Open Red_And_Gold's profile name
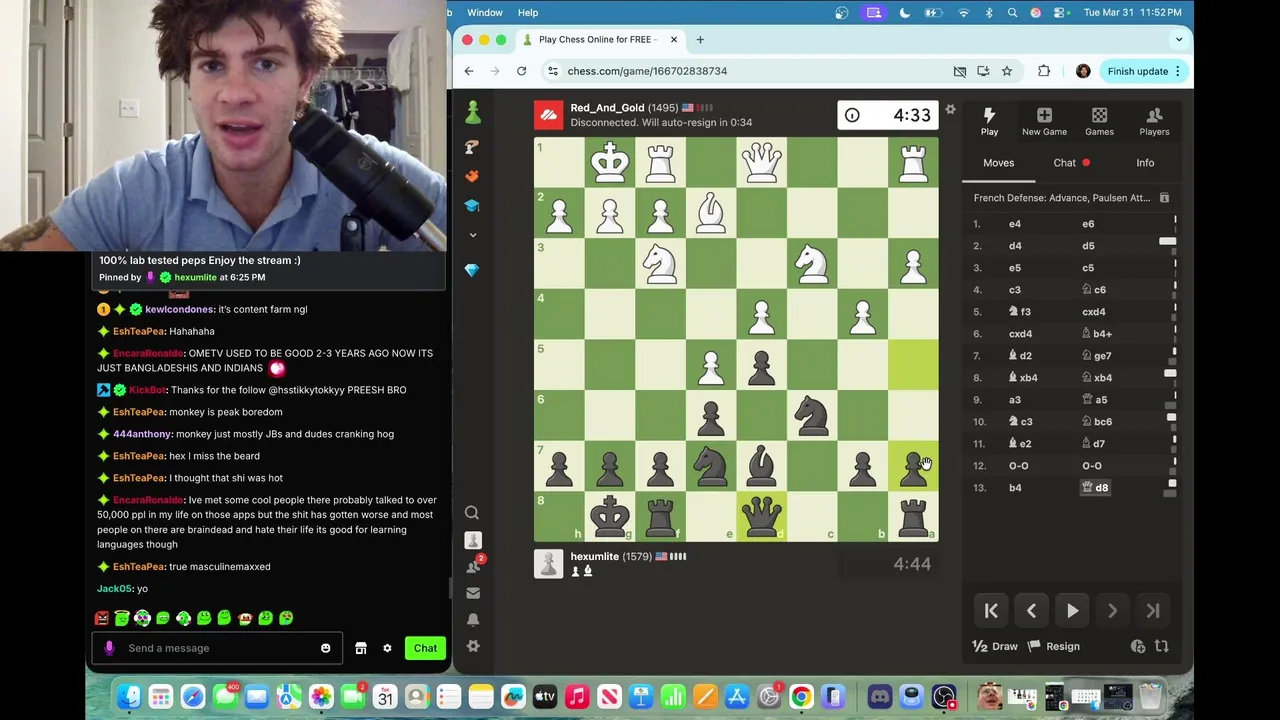Viewport: 1280px width, 720px height. 607,108
